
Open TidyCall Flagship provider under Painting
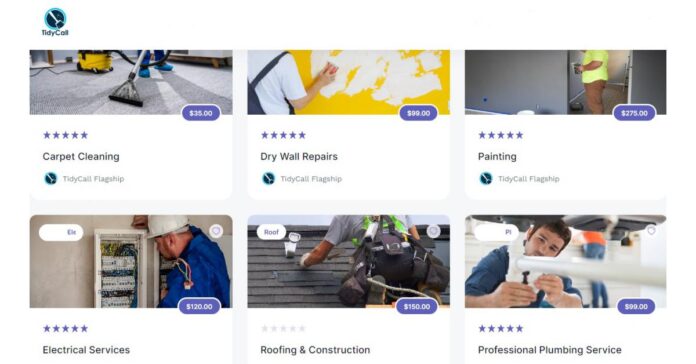[529, 179]
